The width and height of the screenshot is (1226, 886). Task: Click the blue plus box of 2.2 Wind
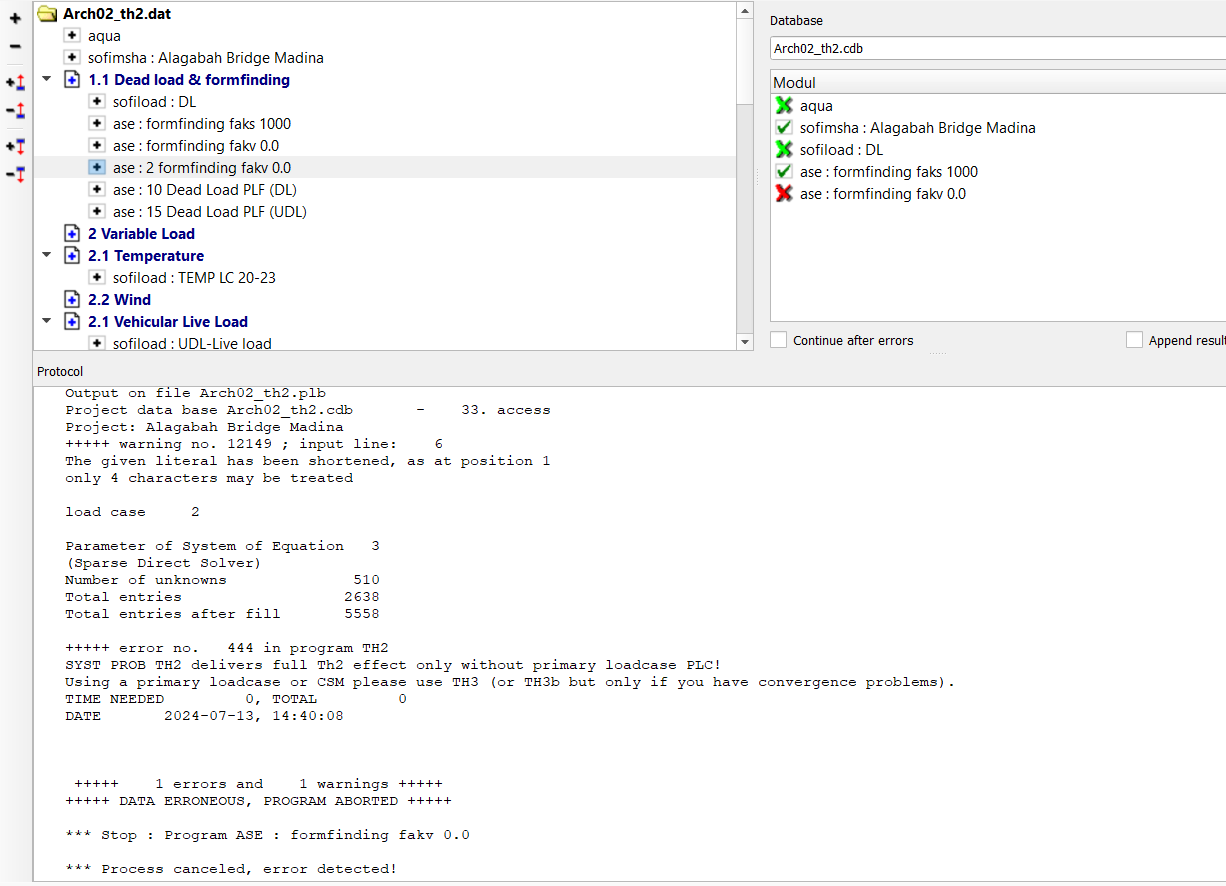tap(72, 299)
